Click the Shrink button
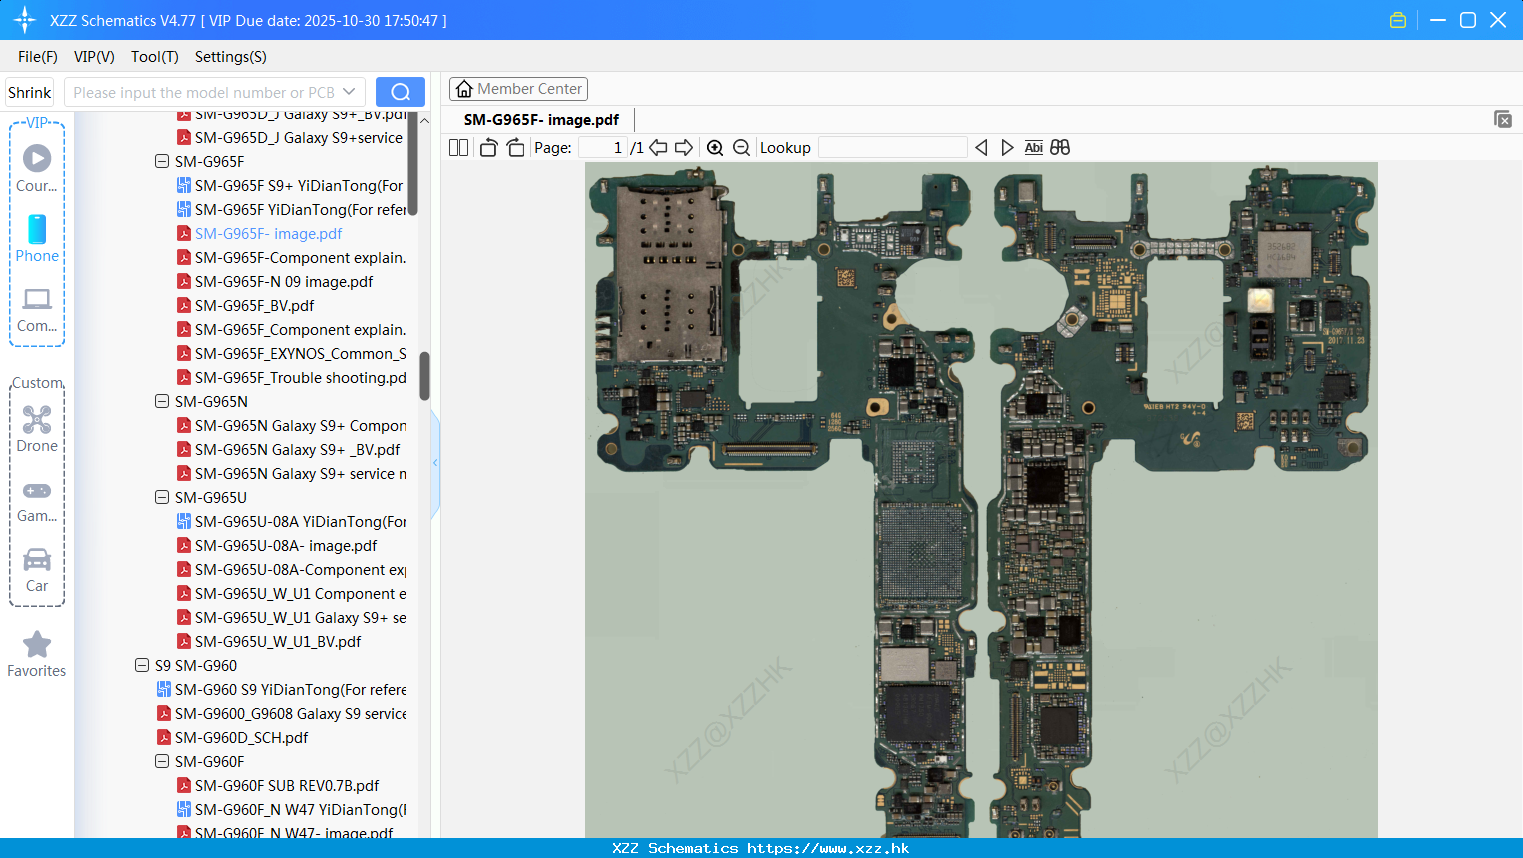 pos(30,92)
